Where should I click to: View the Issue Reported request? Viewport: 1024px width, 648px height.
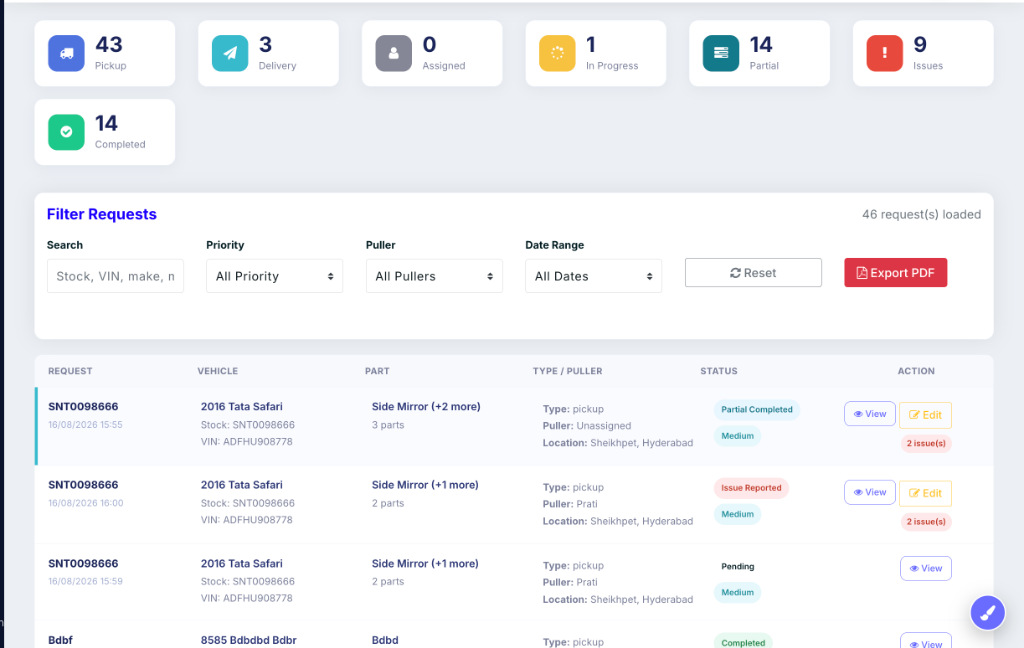coord(870,493)
